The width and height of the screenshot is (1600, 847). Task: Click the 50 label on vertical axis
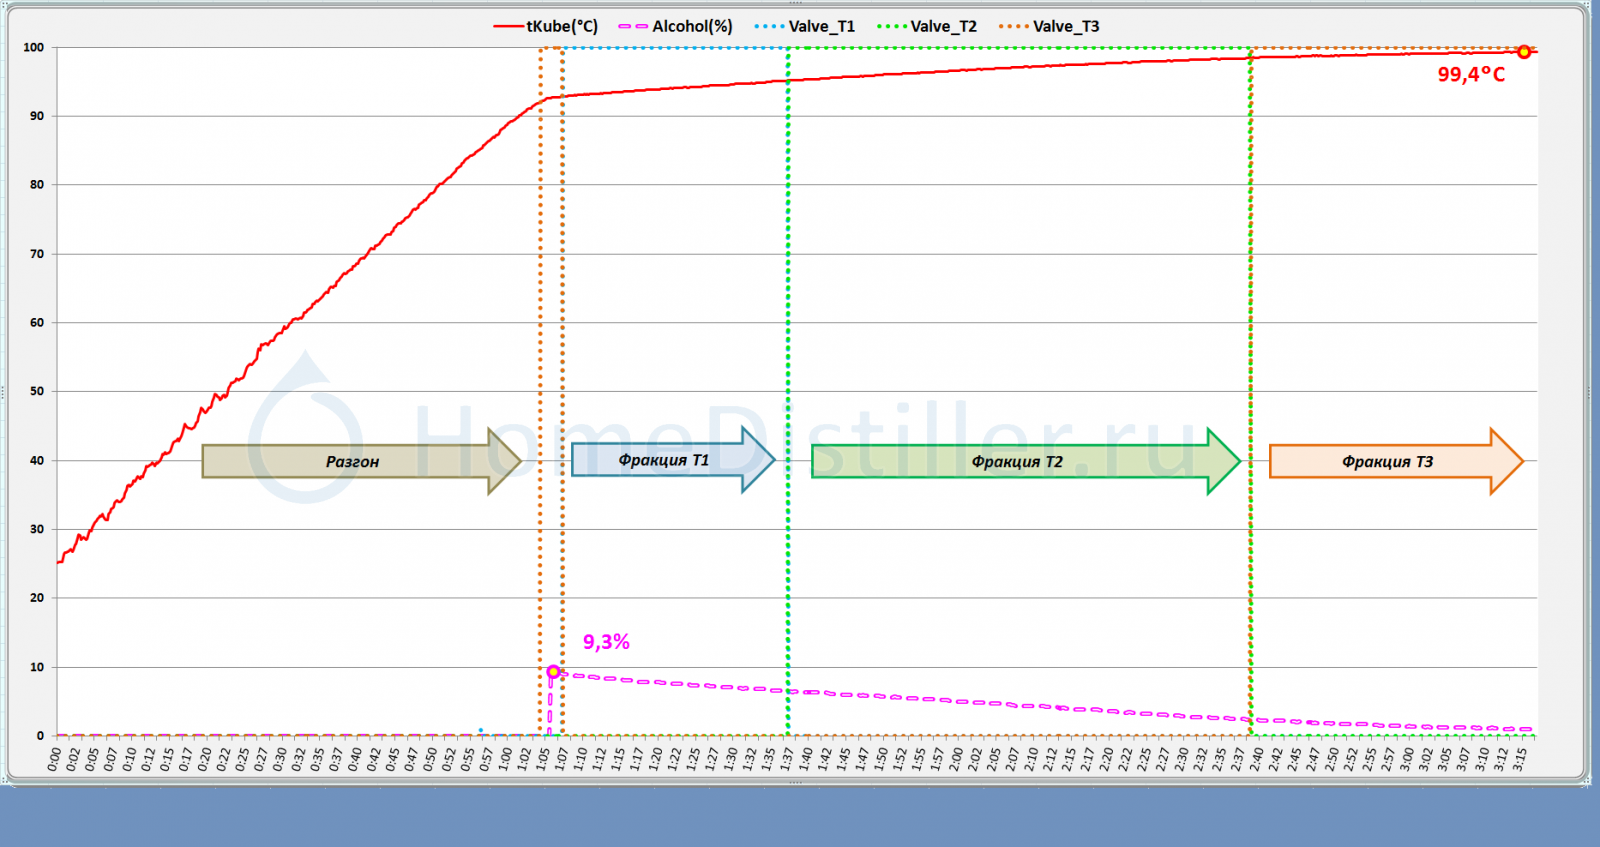pos(37,391)
